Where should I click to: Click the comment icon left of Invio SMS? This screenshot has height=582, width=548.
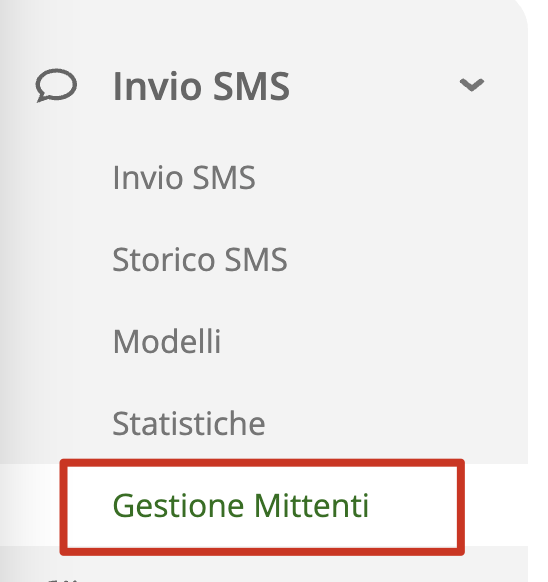point(56,85)
